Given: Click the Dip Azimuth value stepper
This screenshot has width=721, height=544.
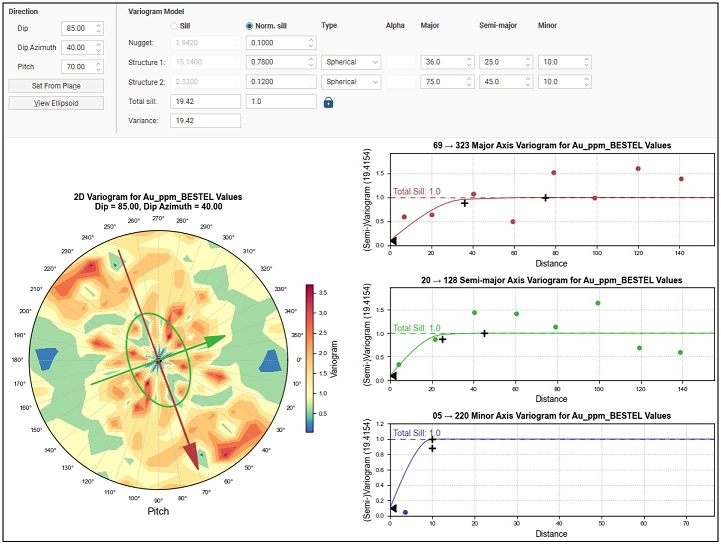Looking at the screenshot, I should click(97, 48).
